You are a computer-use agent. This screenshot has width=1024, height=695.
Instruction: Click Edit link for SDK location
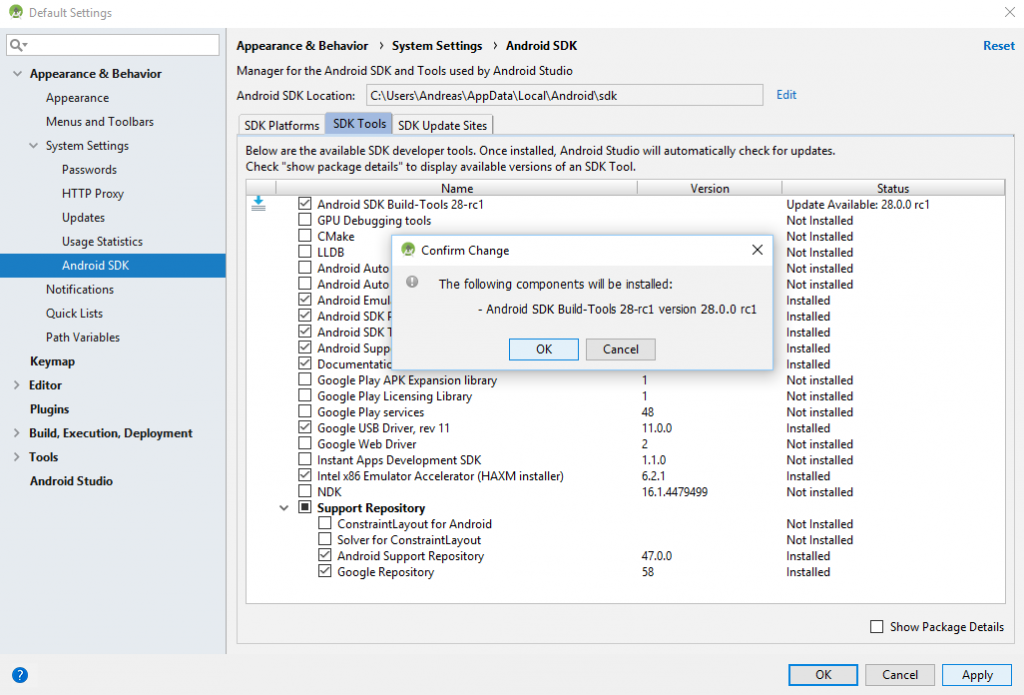click(786, 95)
